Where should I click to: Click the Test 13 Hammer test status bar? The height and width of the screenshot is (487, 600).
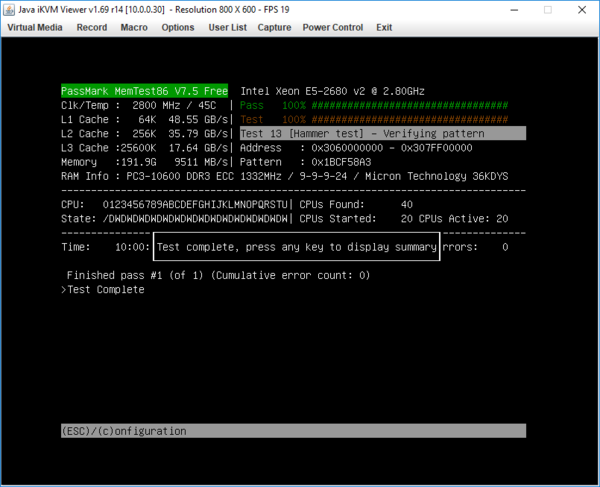pos(383,134)
